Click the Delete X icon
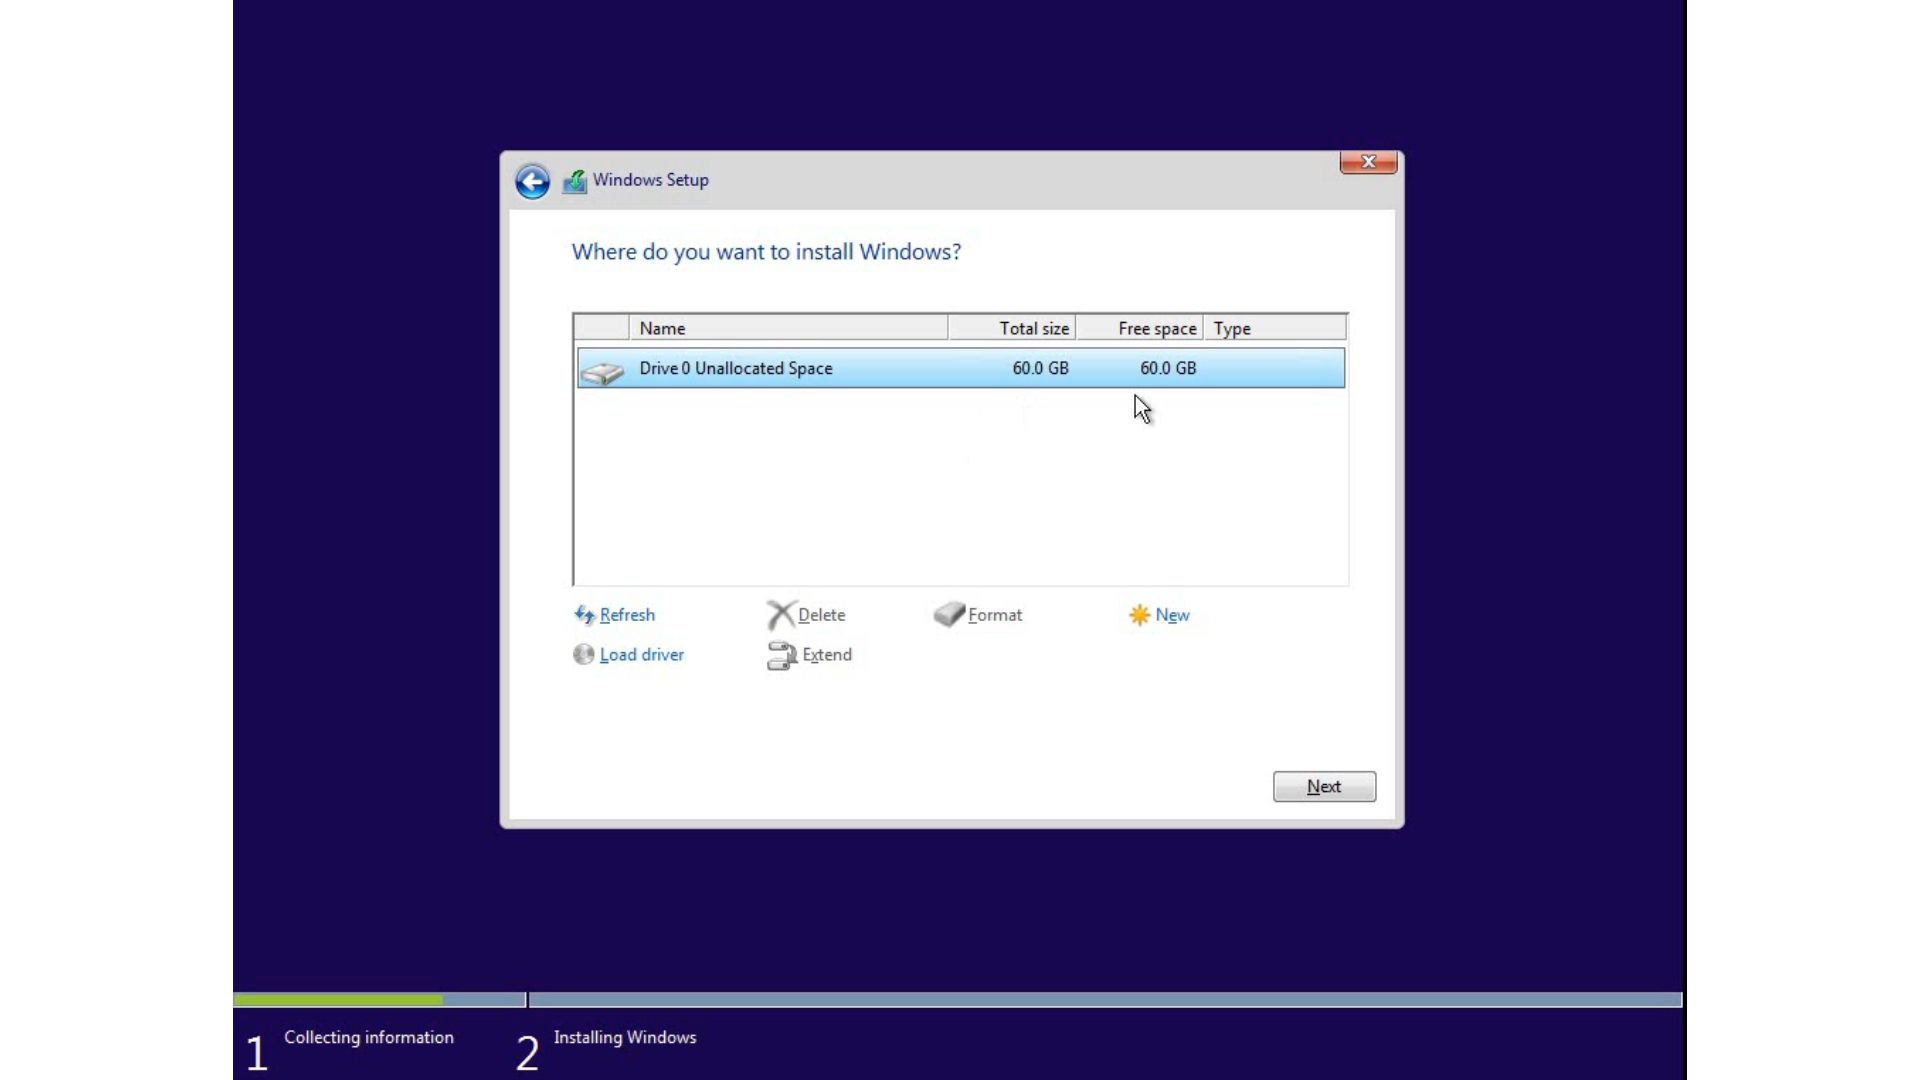The width and height of the screenshot is (1920, 1080). pos(780,615)
